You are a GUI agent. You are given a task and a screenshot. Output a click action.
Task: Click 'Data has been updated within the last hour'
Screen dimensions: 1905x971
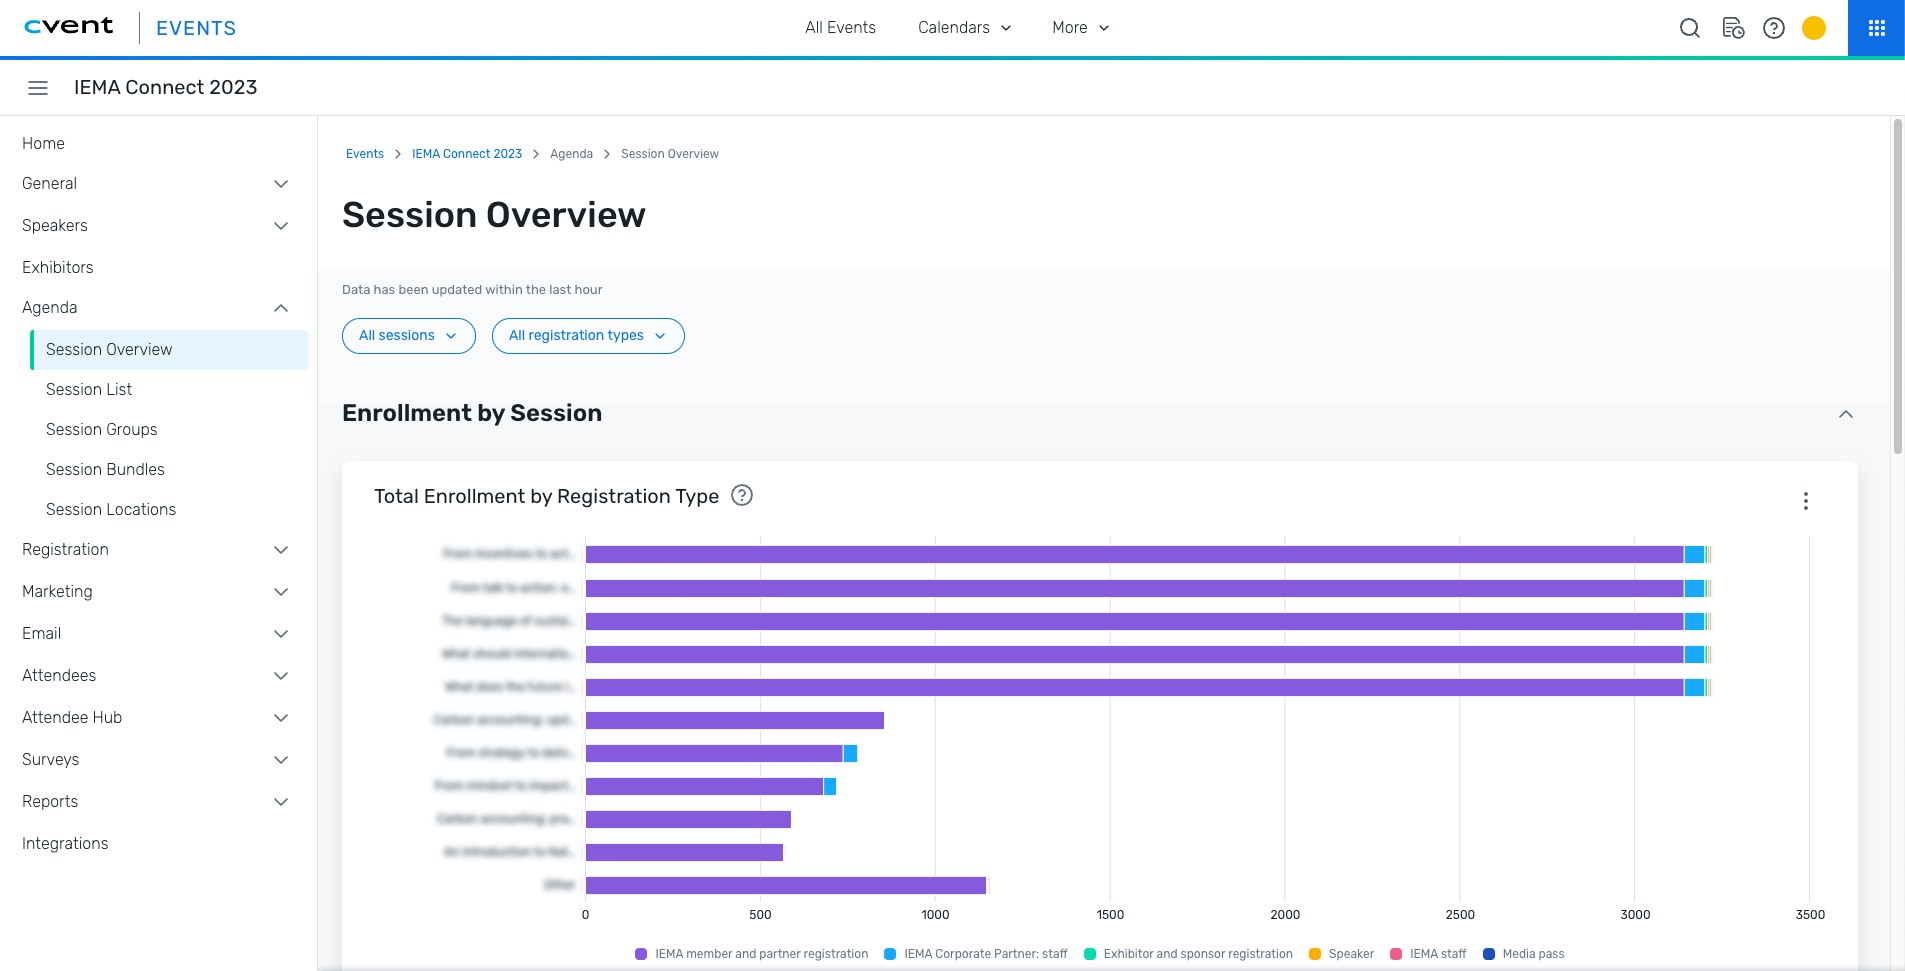(x=472, y=290)
